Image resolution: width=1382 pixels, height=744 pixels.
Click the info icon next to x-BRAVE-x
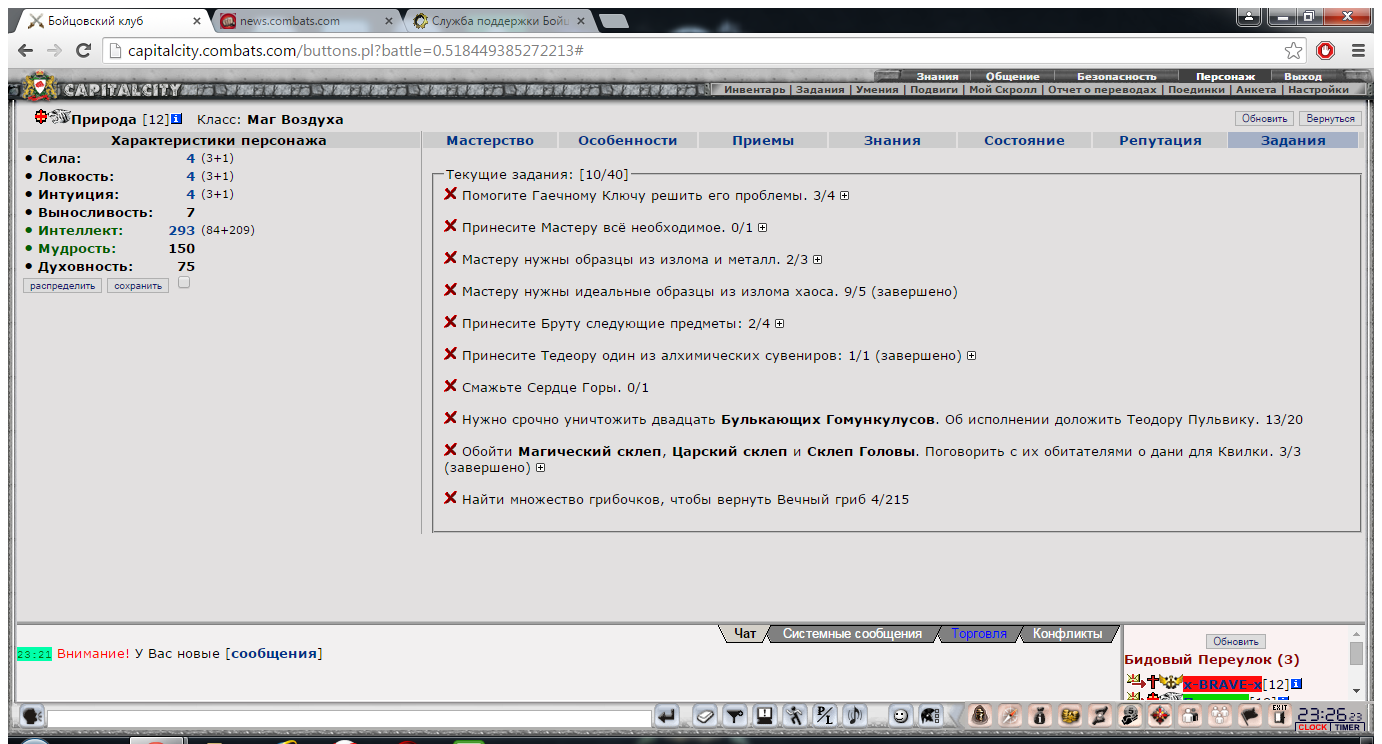click(x=1296, y=683)
